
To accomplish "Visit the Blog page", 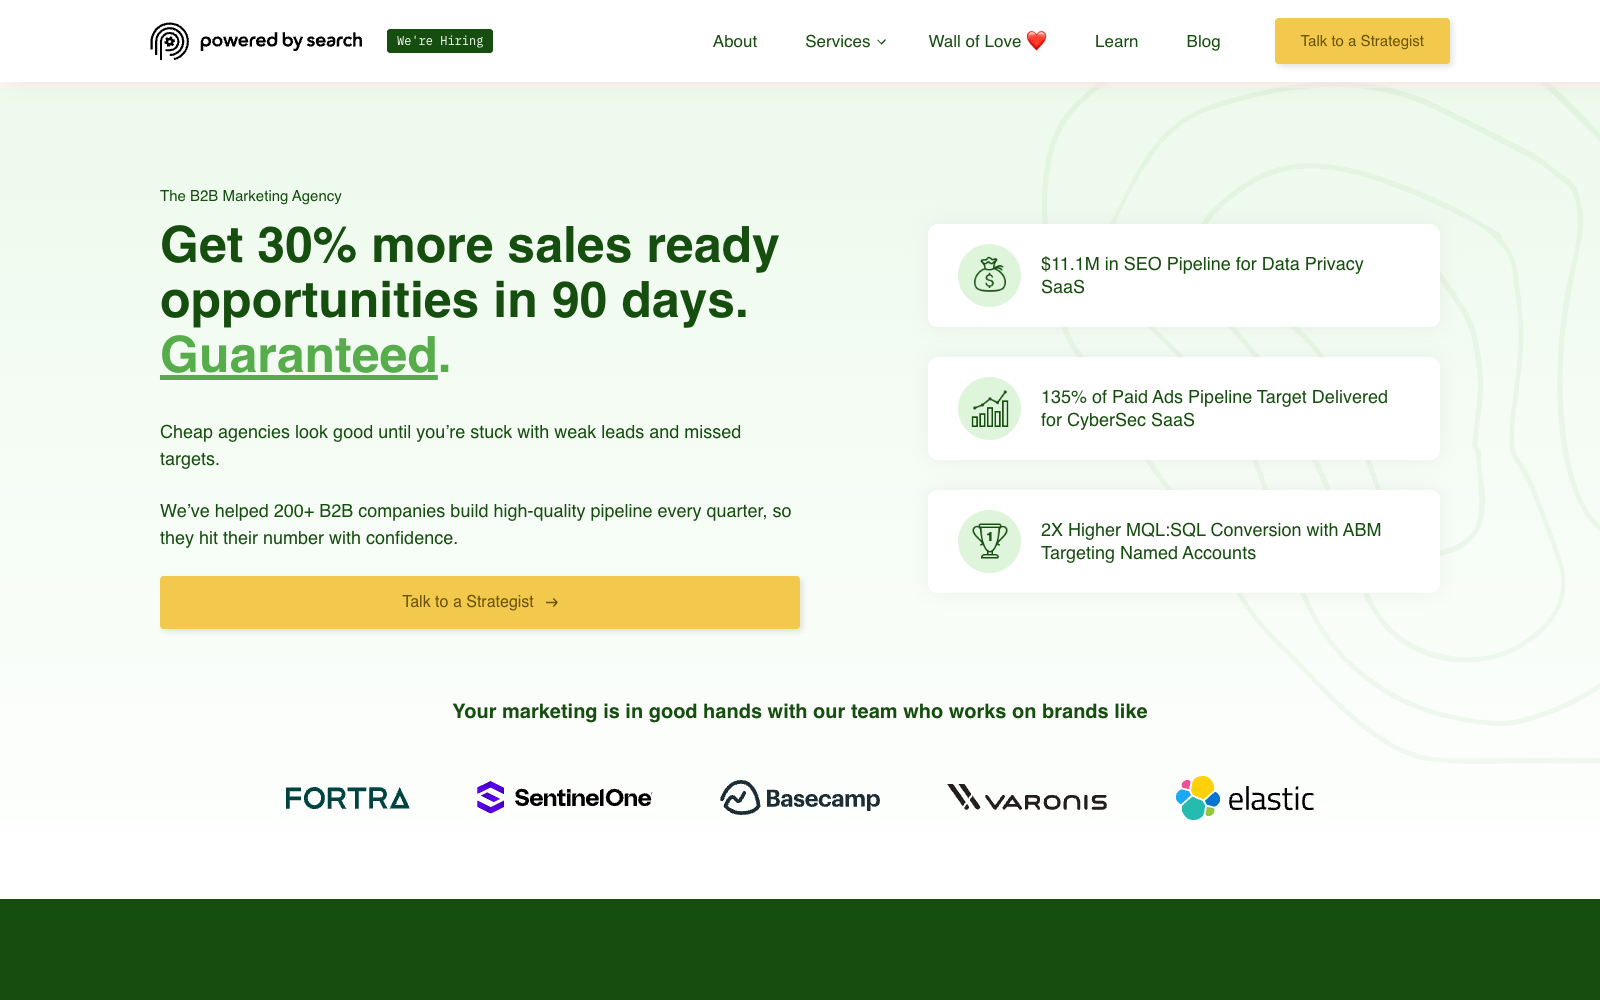I will [x=1203, y=41].
